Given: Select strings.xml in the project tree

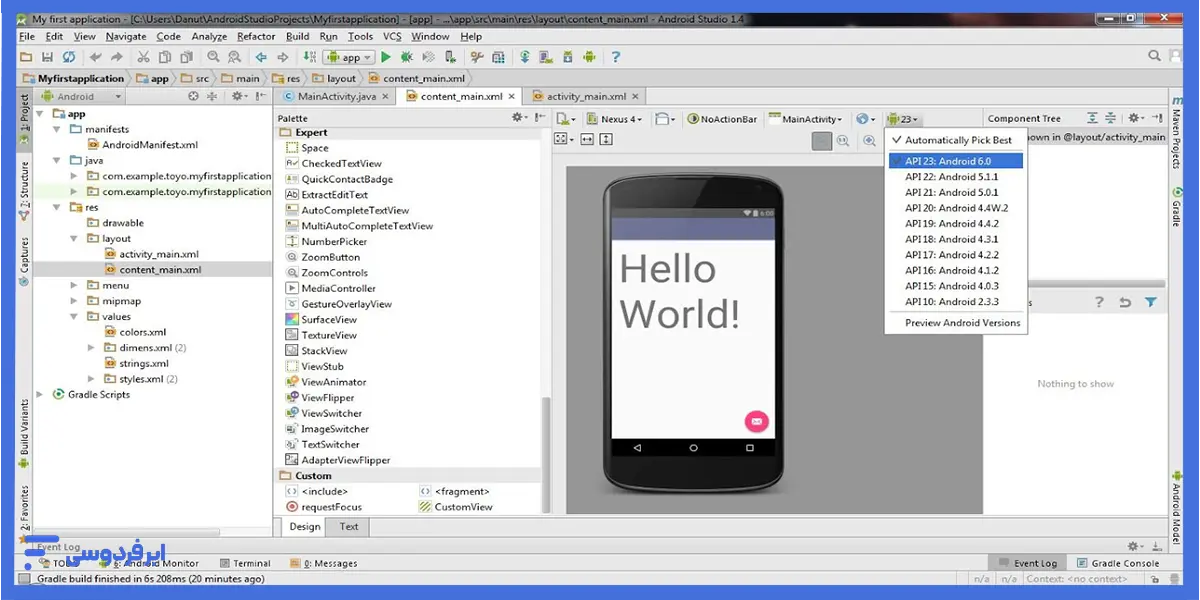Looking at the screenshot, I should [136, 364].
